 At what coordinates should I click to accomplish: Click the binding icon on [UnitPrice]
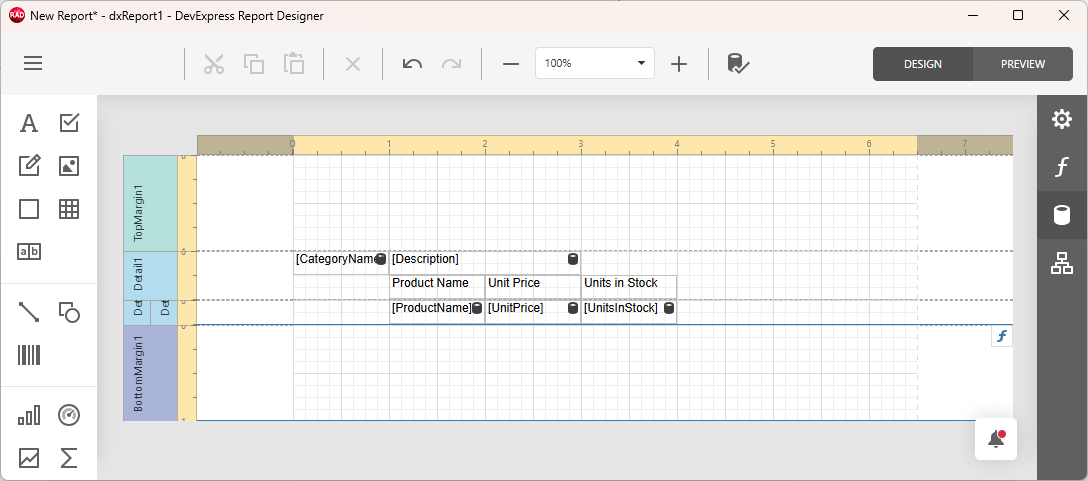coord(572,308)
